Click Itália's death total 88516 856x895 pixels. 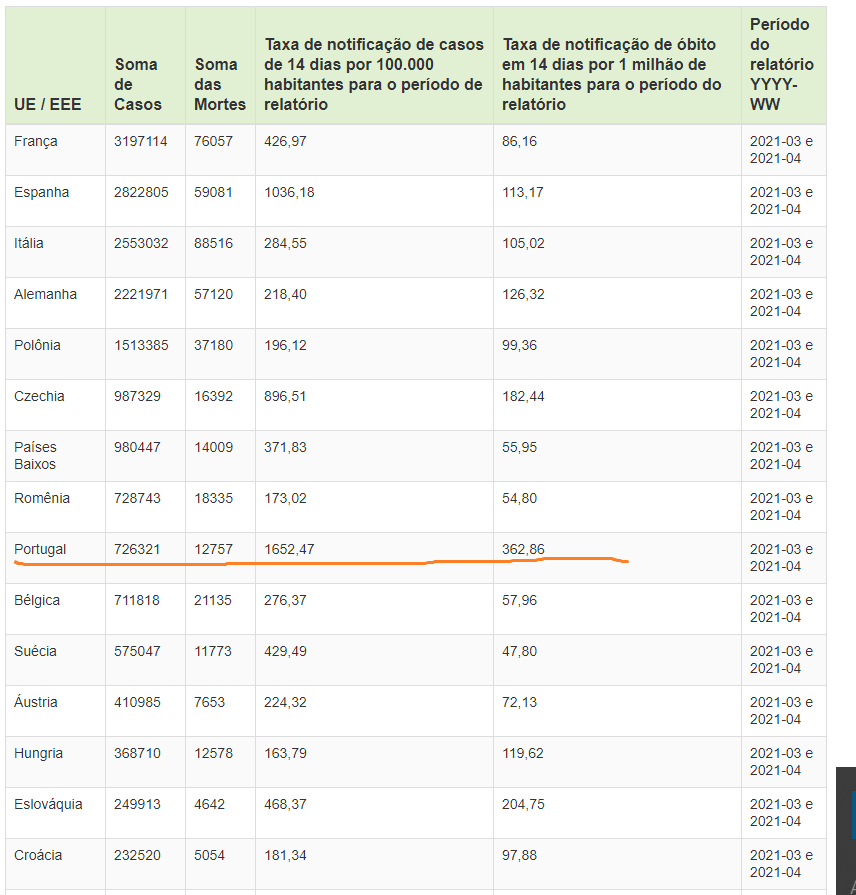(213, 244)
